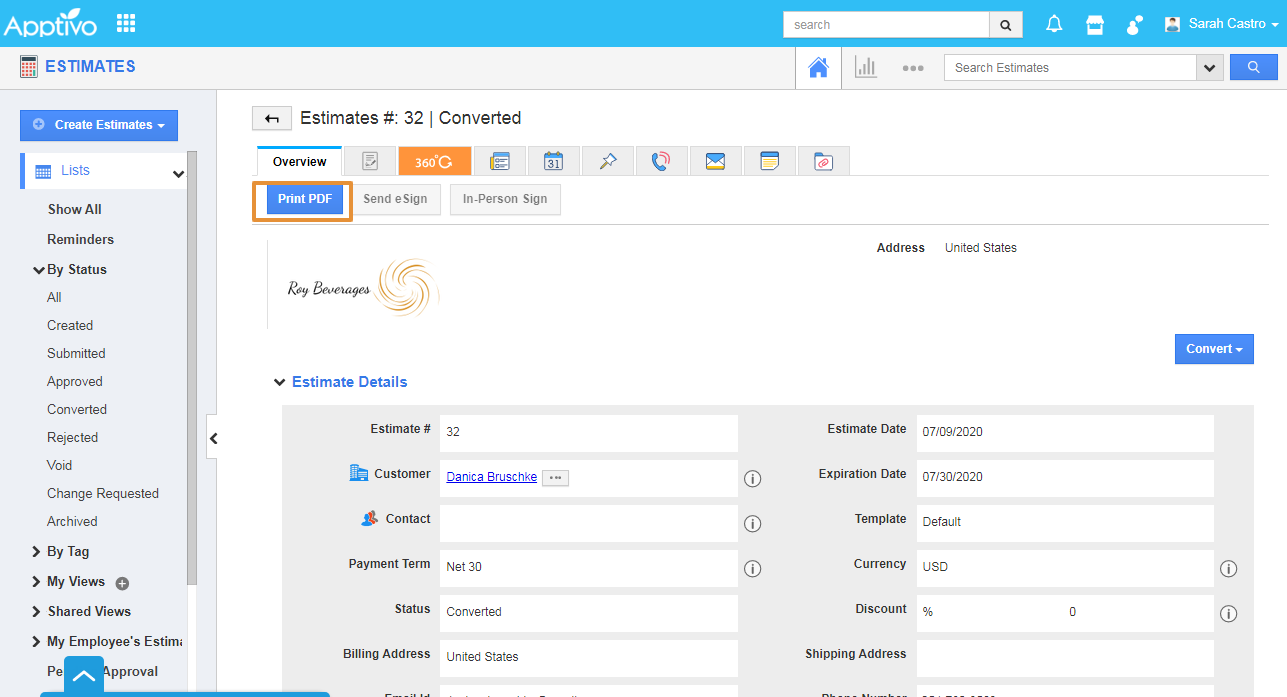
Task: Open the call logs phone tab icon
Action: tap(660, 161)
